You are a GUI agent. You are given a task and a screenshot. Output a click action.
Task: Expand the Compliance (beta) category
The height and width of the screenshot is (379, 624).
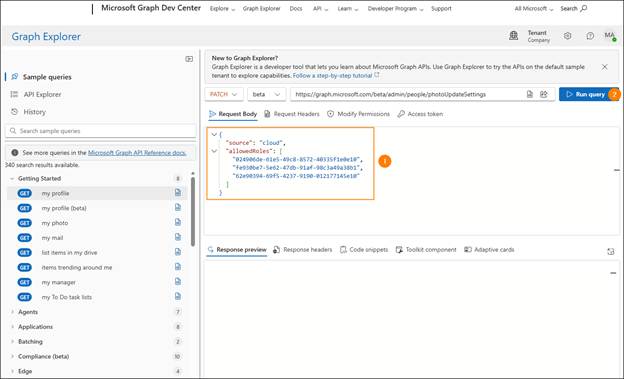pos(12,356)
